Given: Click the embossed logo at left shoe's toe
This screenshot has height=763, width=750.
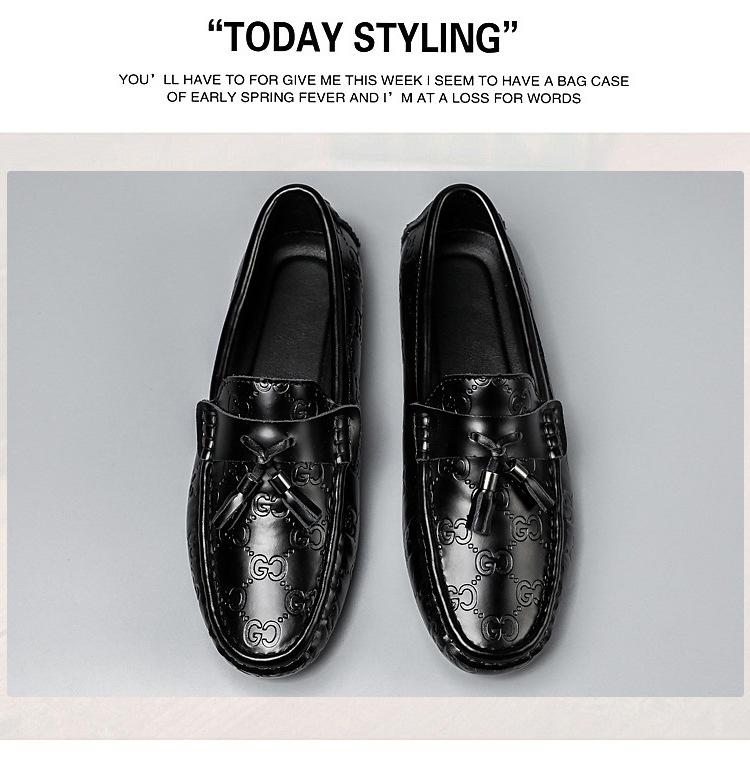Looking at the screenshot, I should point(264,633).
